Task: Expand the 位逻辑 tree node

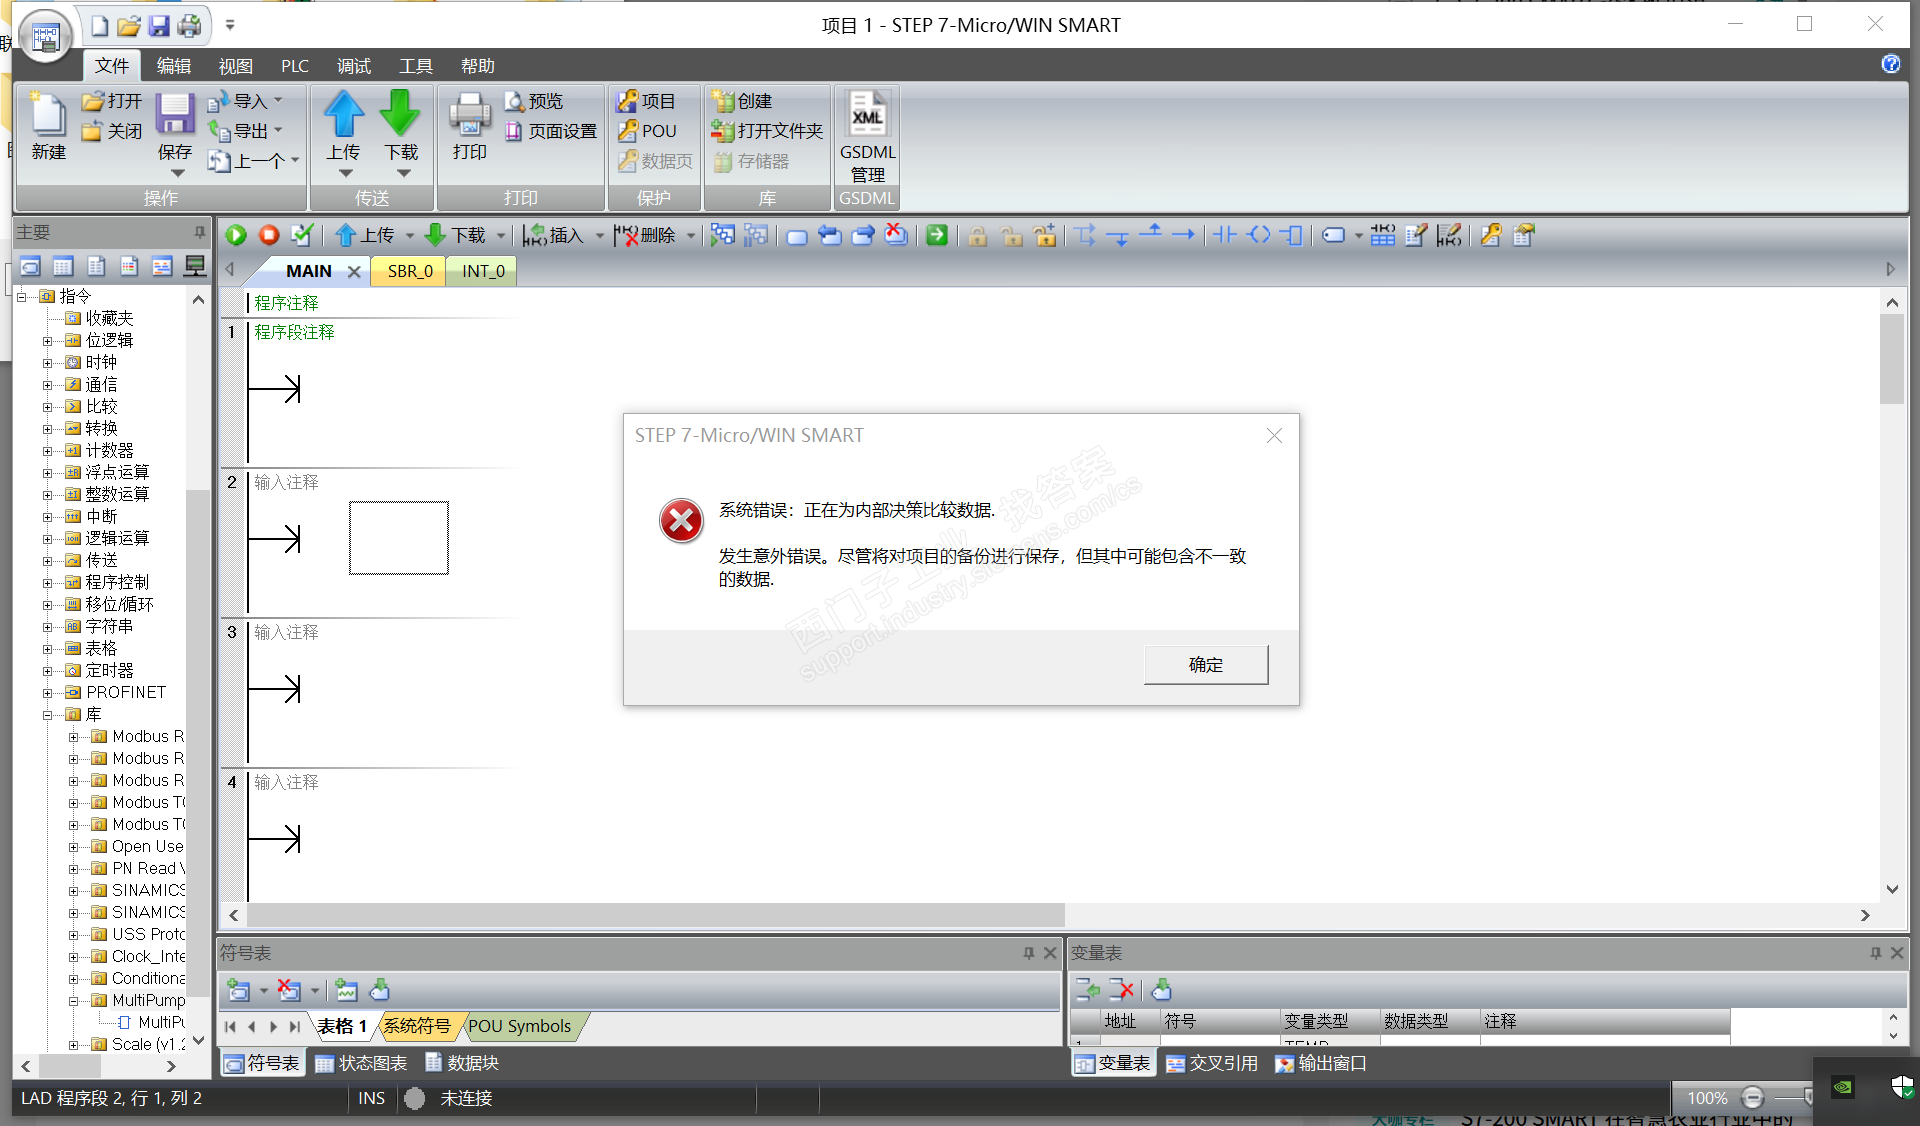Action: (47, 341)
